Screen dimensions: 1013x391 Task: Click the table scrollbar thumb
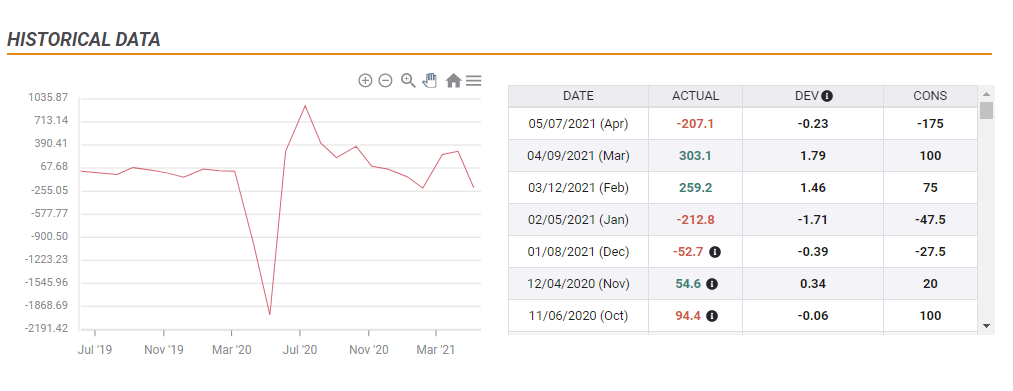coord(986,110)
